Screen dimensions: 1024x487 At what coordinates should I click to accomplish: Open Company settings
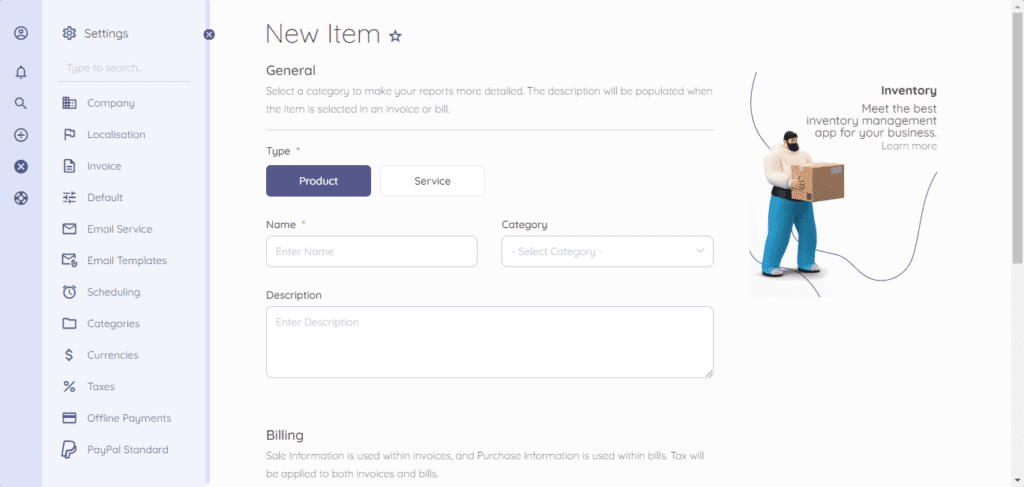point(110,103)
